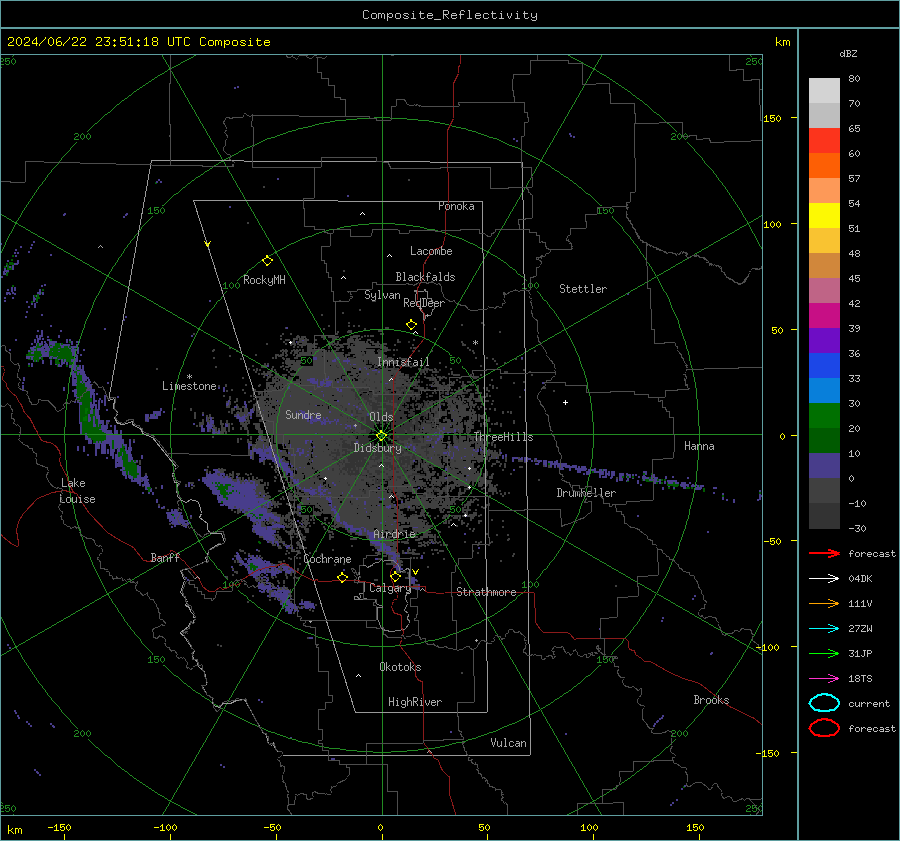Click the light blue 30-33 dBZ swatch
The height and width of the screenshot is (841, 900).
[824, 390]
